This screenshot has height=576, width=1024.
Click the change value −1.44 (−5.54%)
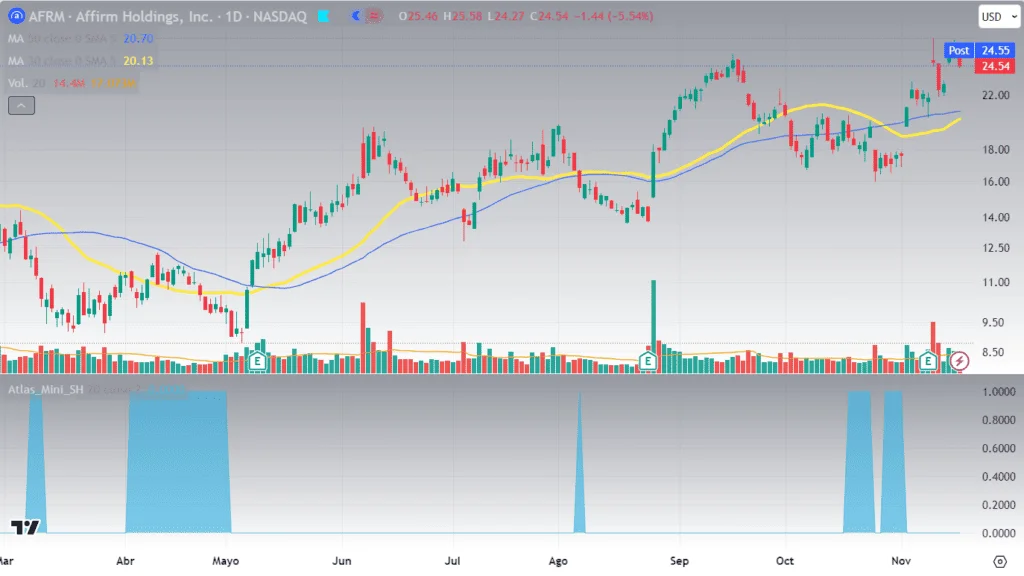pyautogui.click(x=614, y=16)
